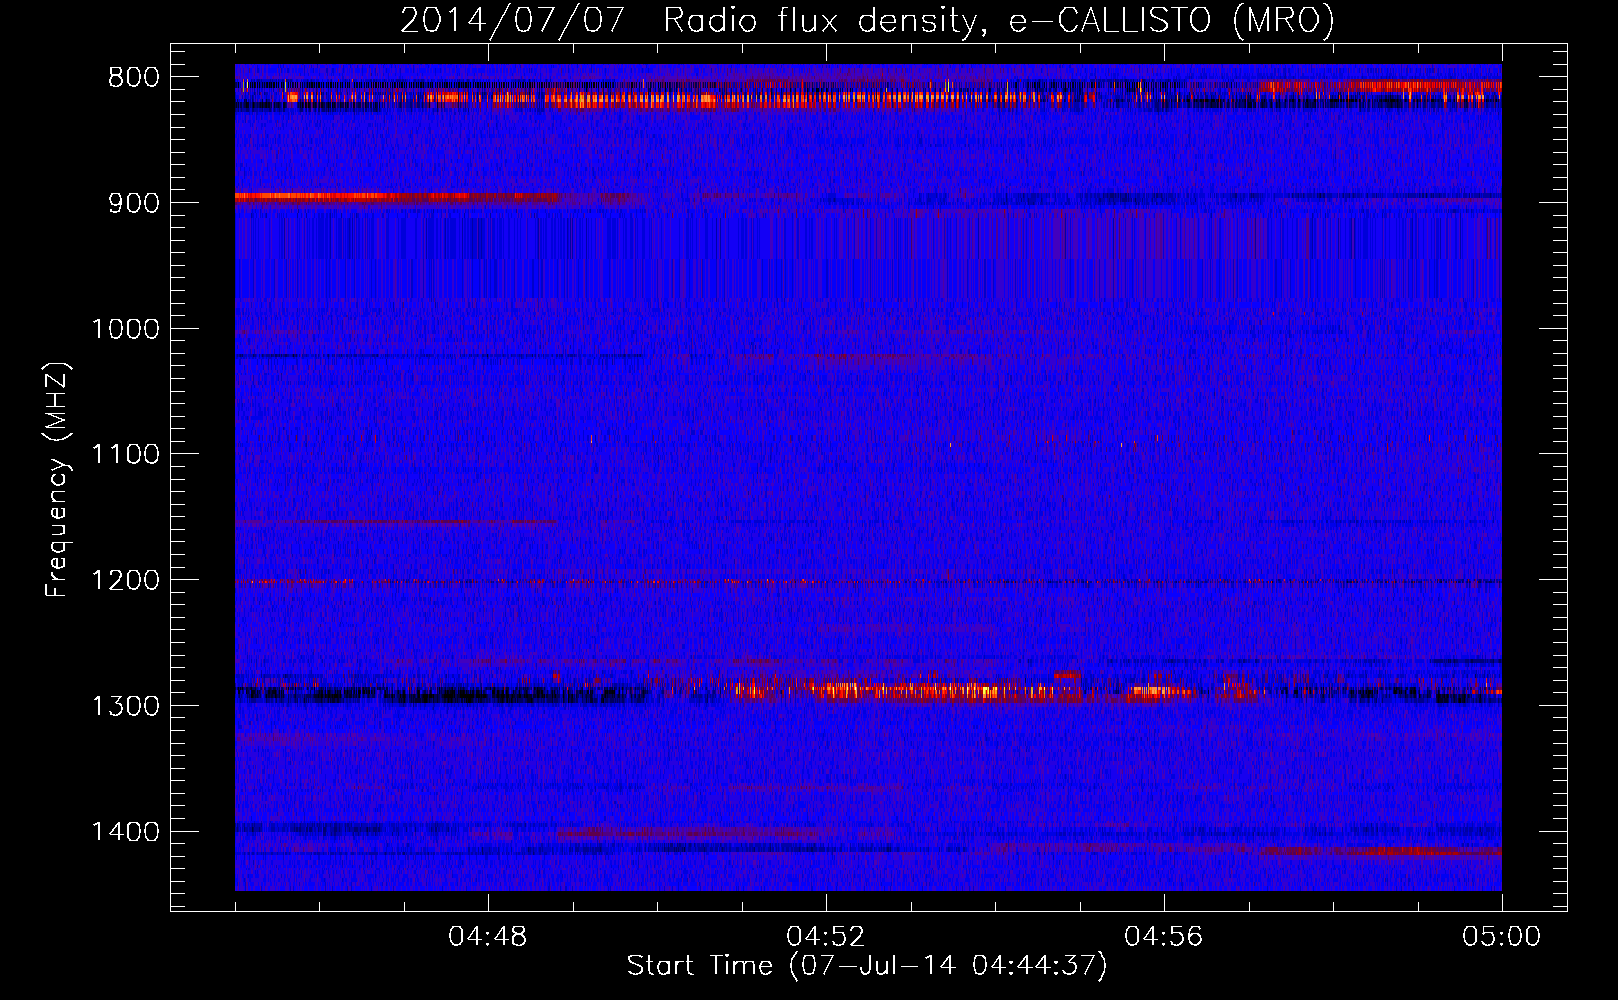Click the 04:56 time tick label
The width and height of the screenshot is (1618, 1000).
(x=1164, y=937)
